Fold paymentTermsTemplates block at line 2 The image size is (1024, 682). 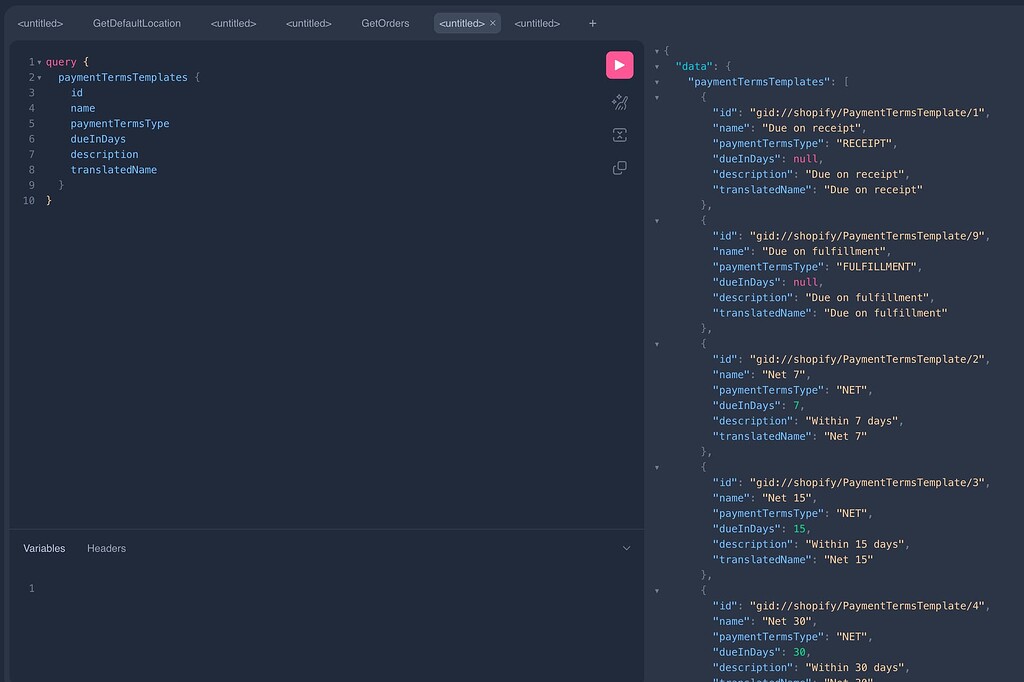[x=39, y=78]
